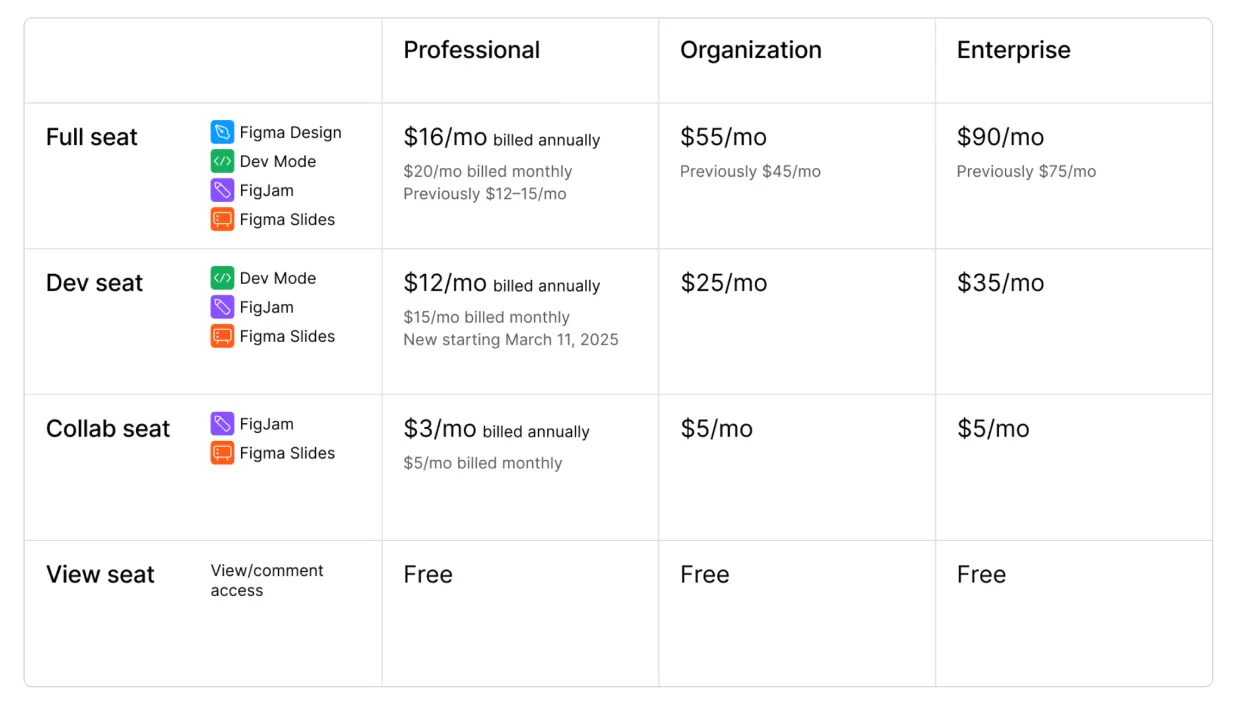1238x712 pixels.
Task: Select the FigJam icon in Full seat row
Action: point(222,190)
